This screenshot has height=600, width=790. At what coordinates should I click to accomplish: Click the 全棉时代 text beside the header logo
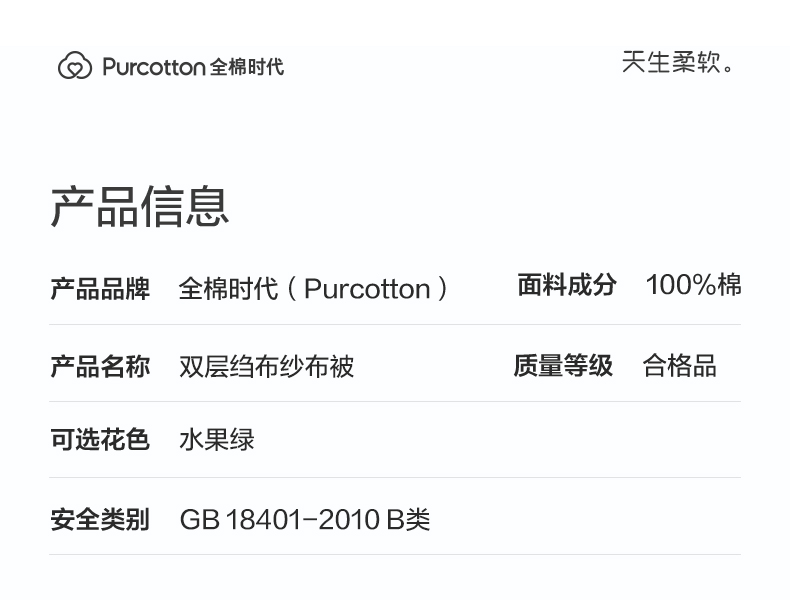(247, 67)
